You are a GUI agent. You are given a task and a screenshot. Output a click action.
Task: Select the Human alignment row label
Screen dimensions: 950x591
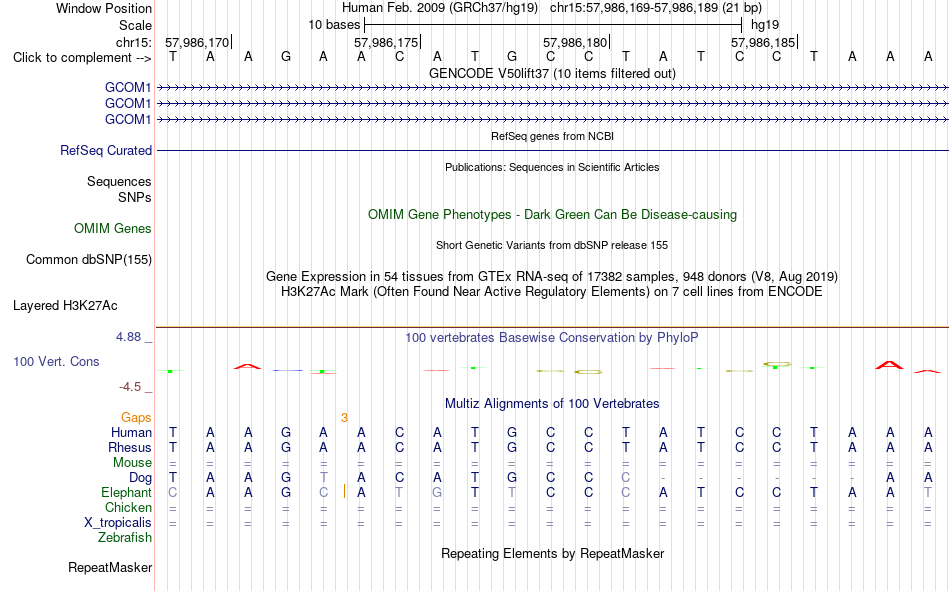(131, 432)
